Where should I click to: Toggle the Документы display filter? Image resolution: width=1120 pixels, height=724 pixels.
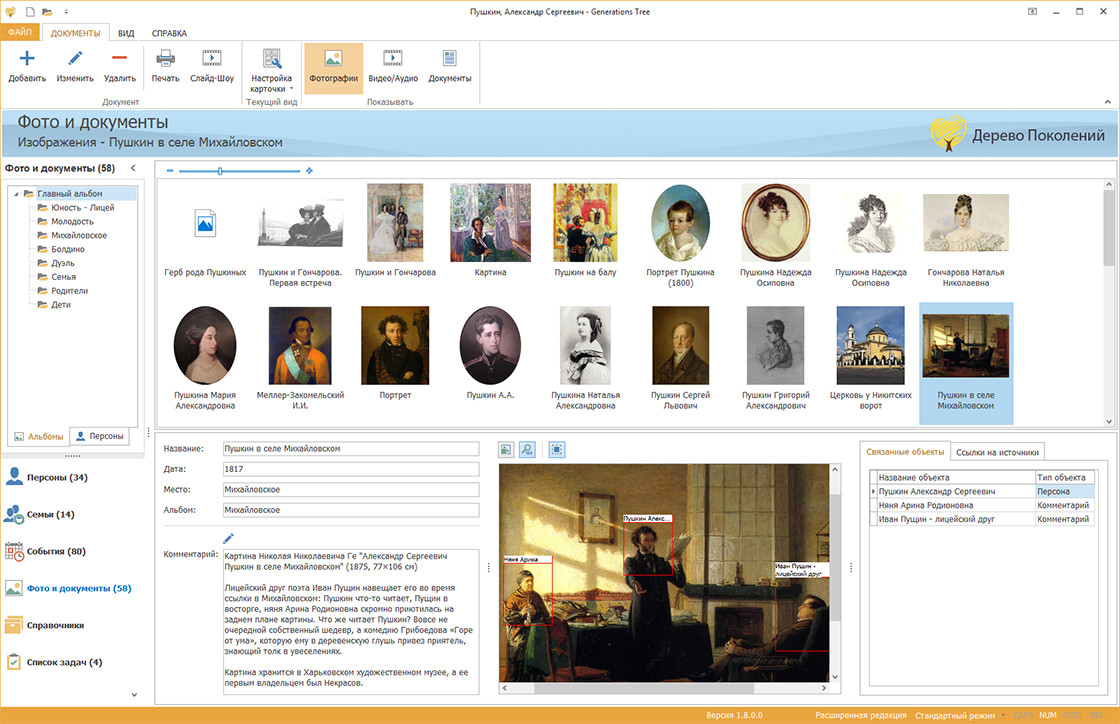(x=449, y=68)
